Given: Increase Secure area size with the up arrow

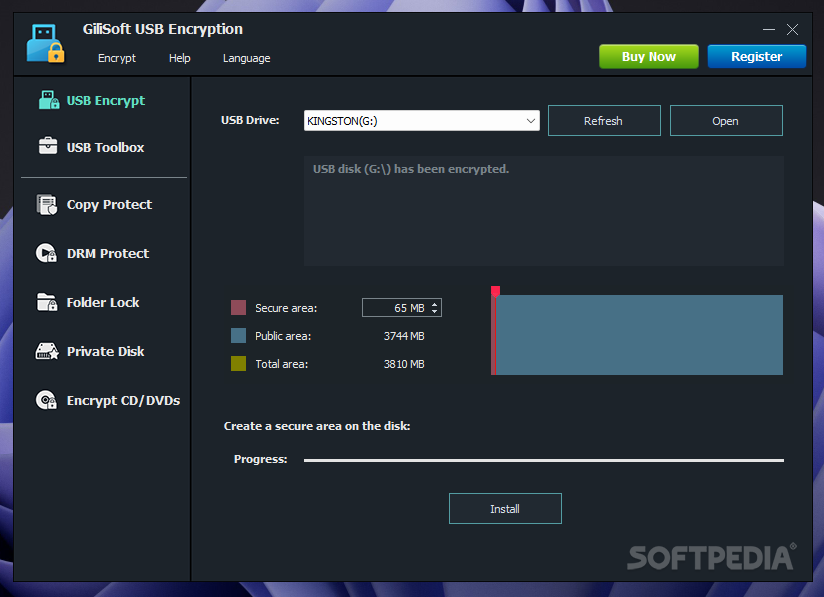Looking at the screenshot, I should (435, 304).
